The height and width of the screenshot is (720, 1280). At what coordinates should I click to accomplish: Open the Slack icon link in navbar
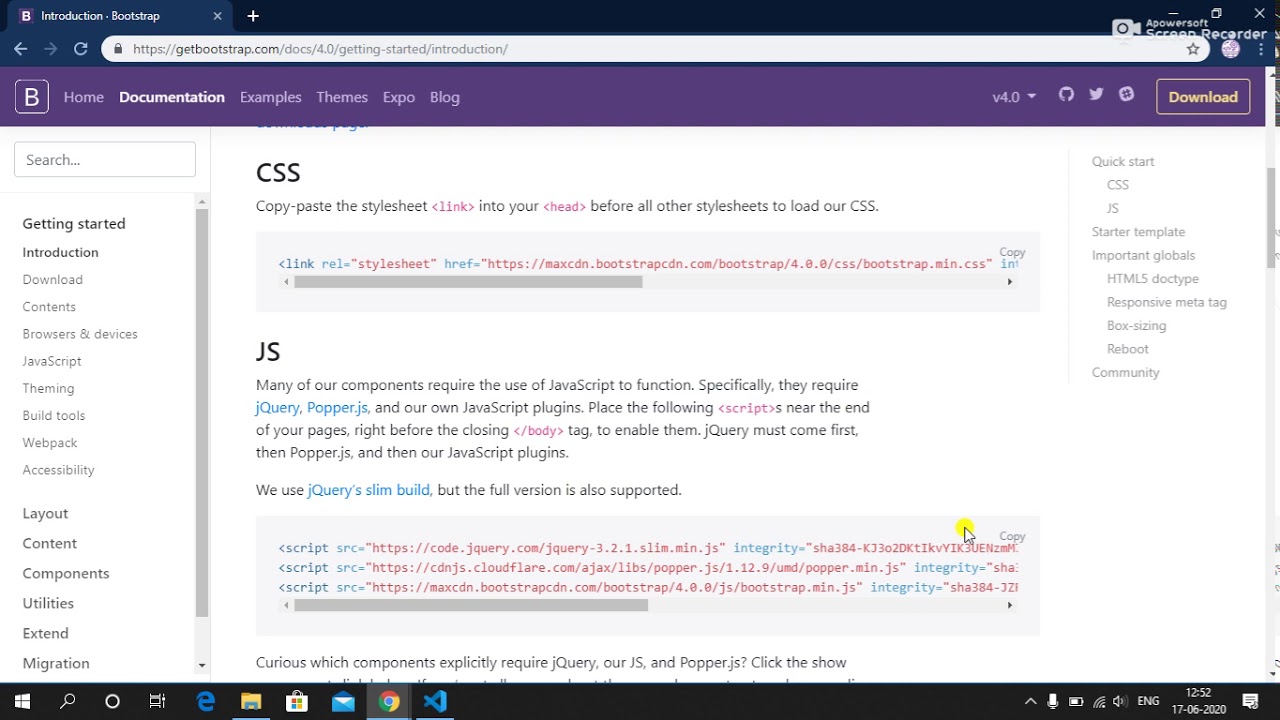click(x=1126, y=94)
